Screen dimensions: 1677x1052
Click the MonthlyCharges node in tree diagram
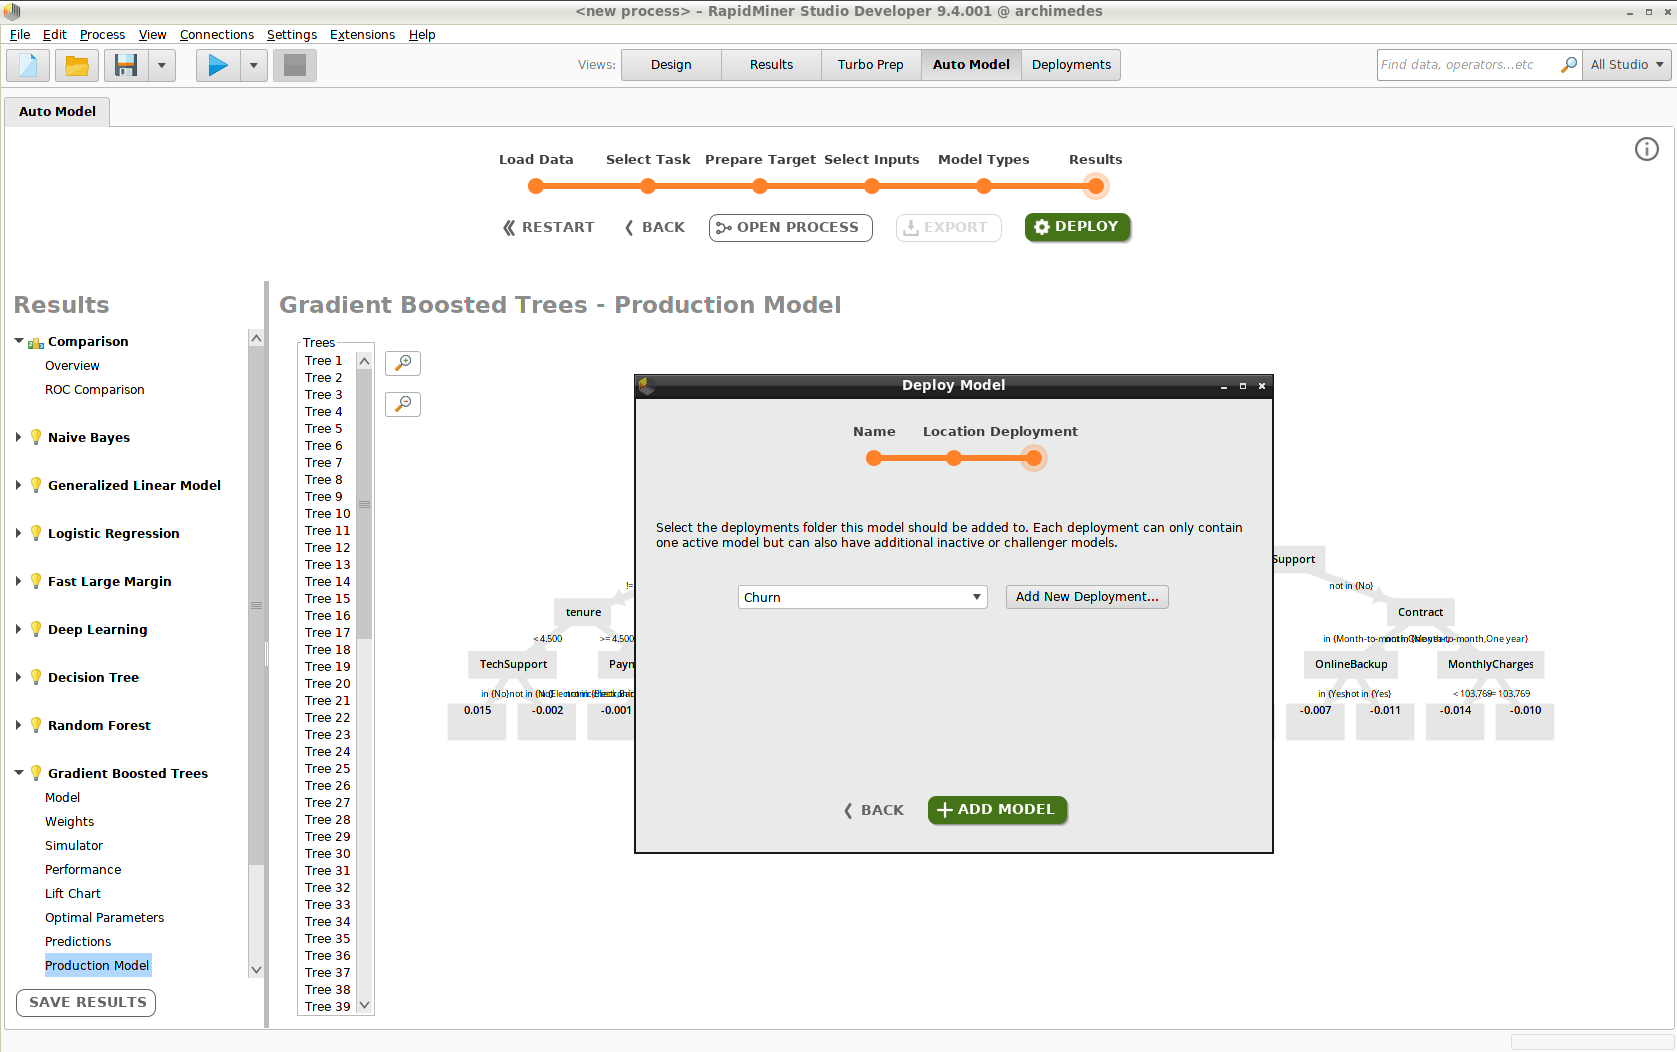[x=1490, y=664]
